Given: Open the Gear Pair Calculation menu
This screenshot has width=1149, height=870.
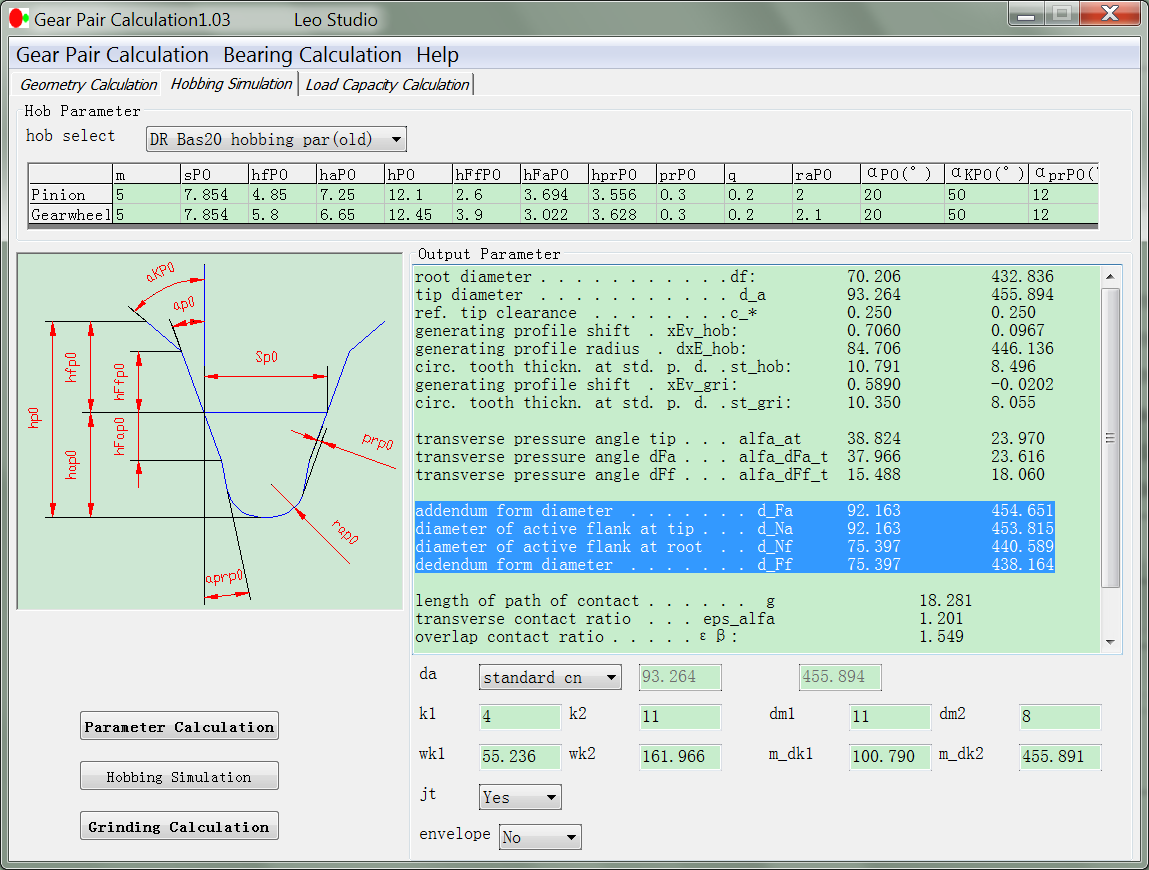Looking at the screenshot, I should click(x=112, y=55).
